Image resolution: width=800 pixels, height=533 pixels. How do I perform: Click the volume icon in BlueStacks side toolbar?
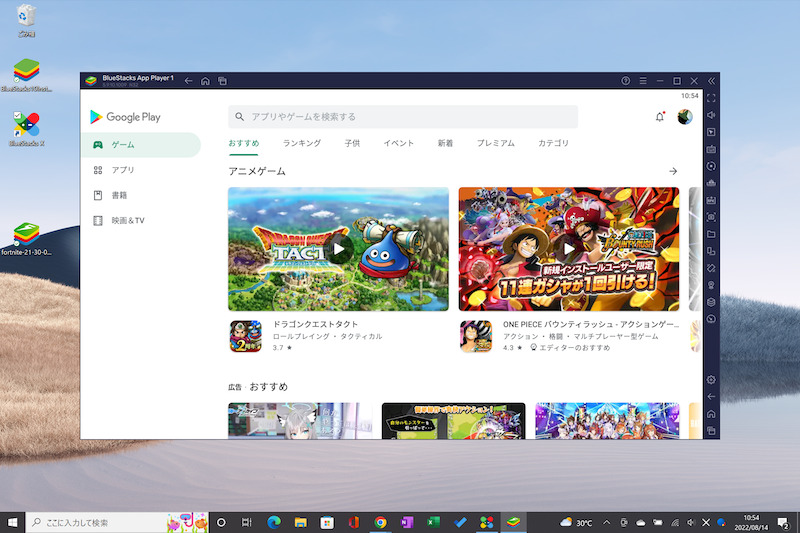pyautogui.click(x=711, y=115)
